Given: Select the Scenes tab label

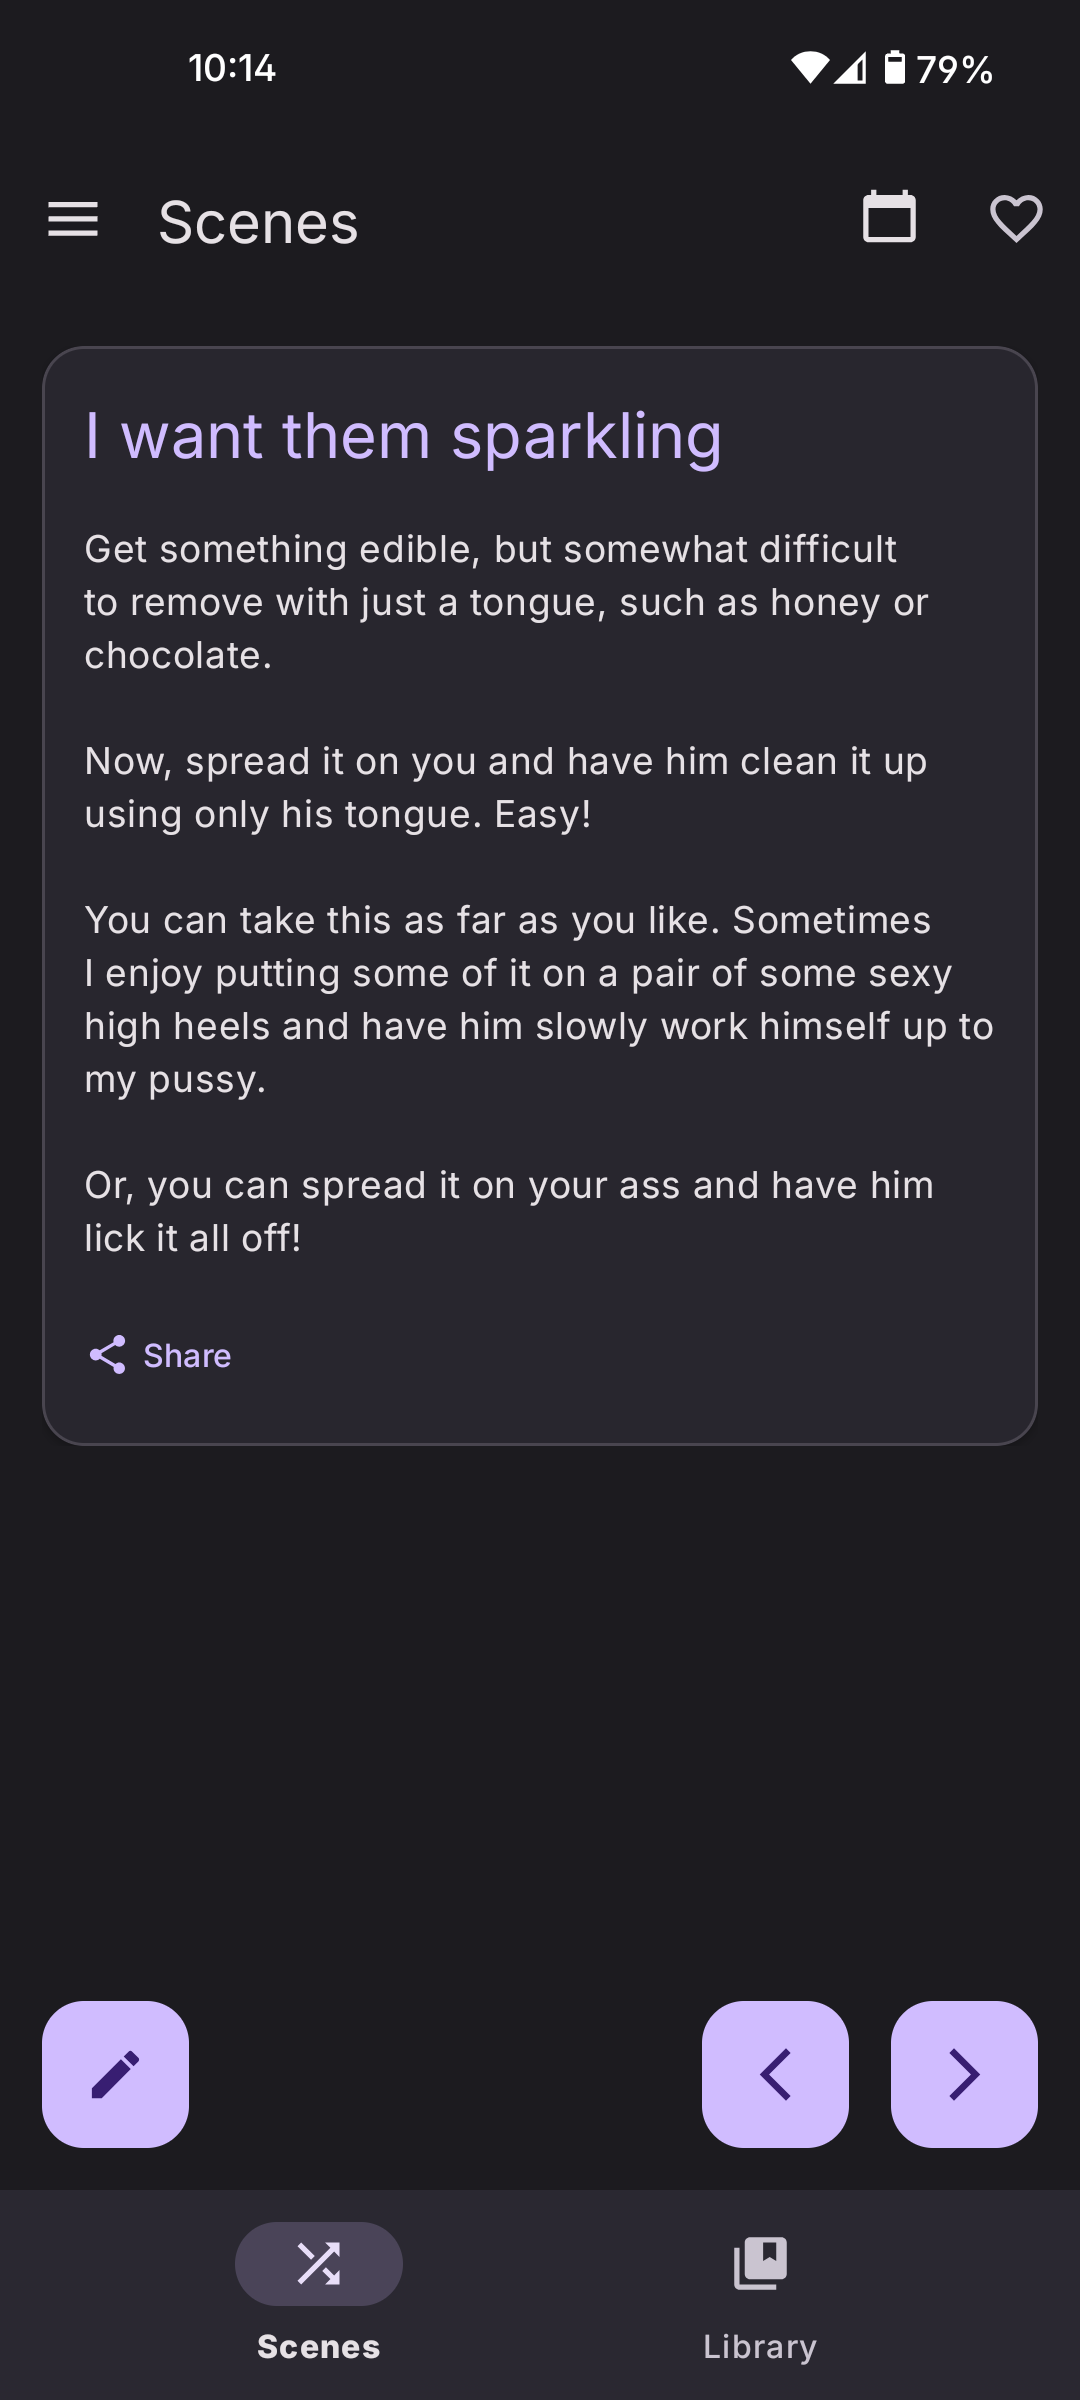Looking at the screenshot, I should coord(318,2346).
